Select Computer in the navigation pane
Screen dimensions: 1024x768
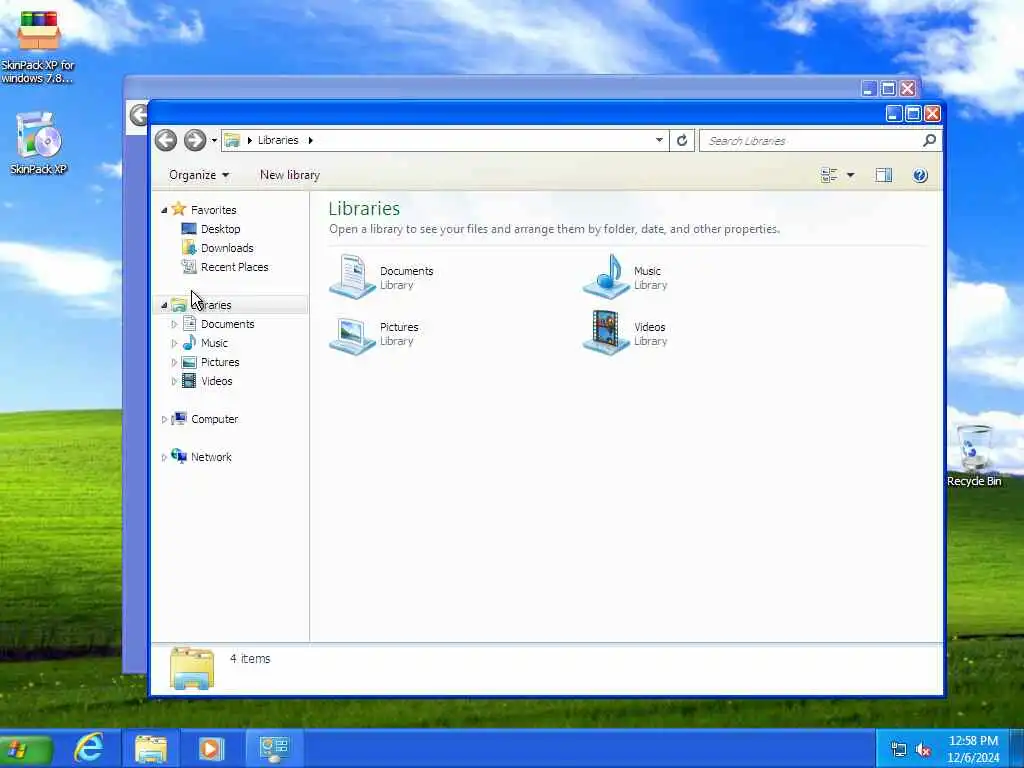click(214, 419)
